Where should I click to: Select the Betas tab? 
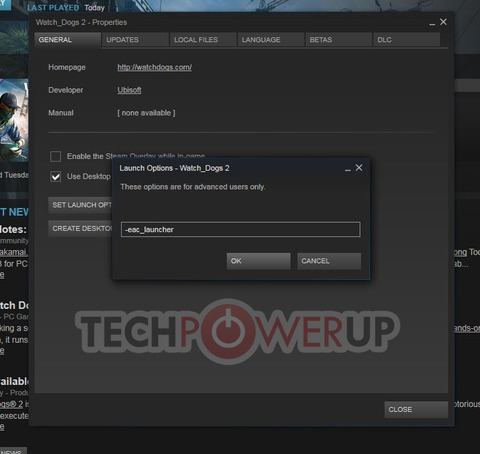pyautogui.click(x=339, y=40)
